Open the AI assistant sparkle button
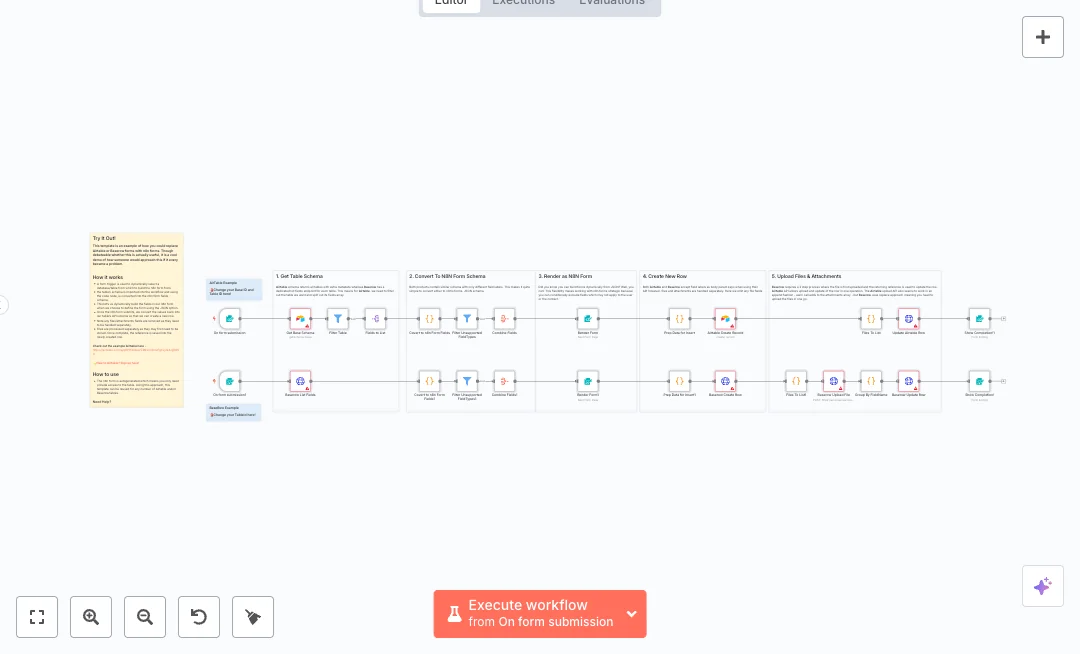Image resolution: width=1080 pixels, height=654 pixels. [1042, 586]
